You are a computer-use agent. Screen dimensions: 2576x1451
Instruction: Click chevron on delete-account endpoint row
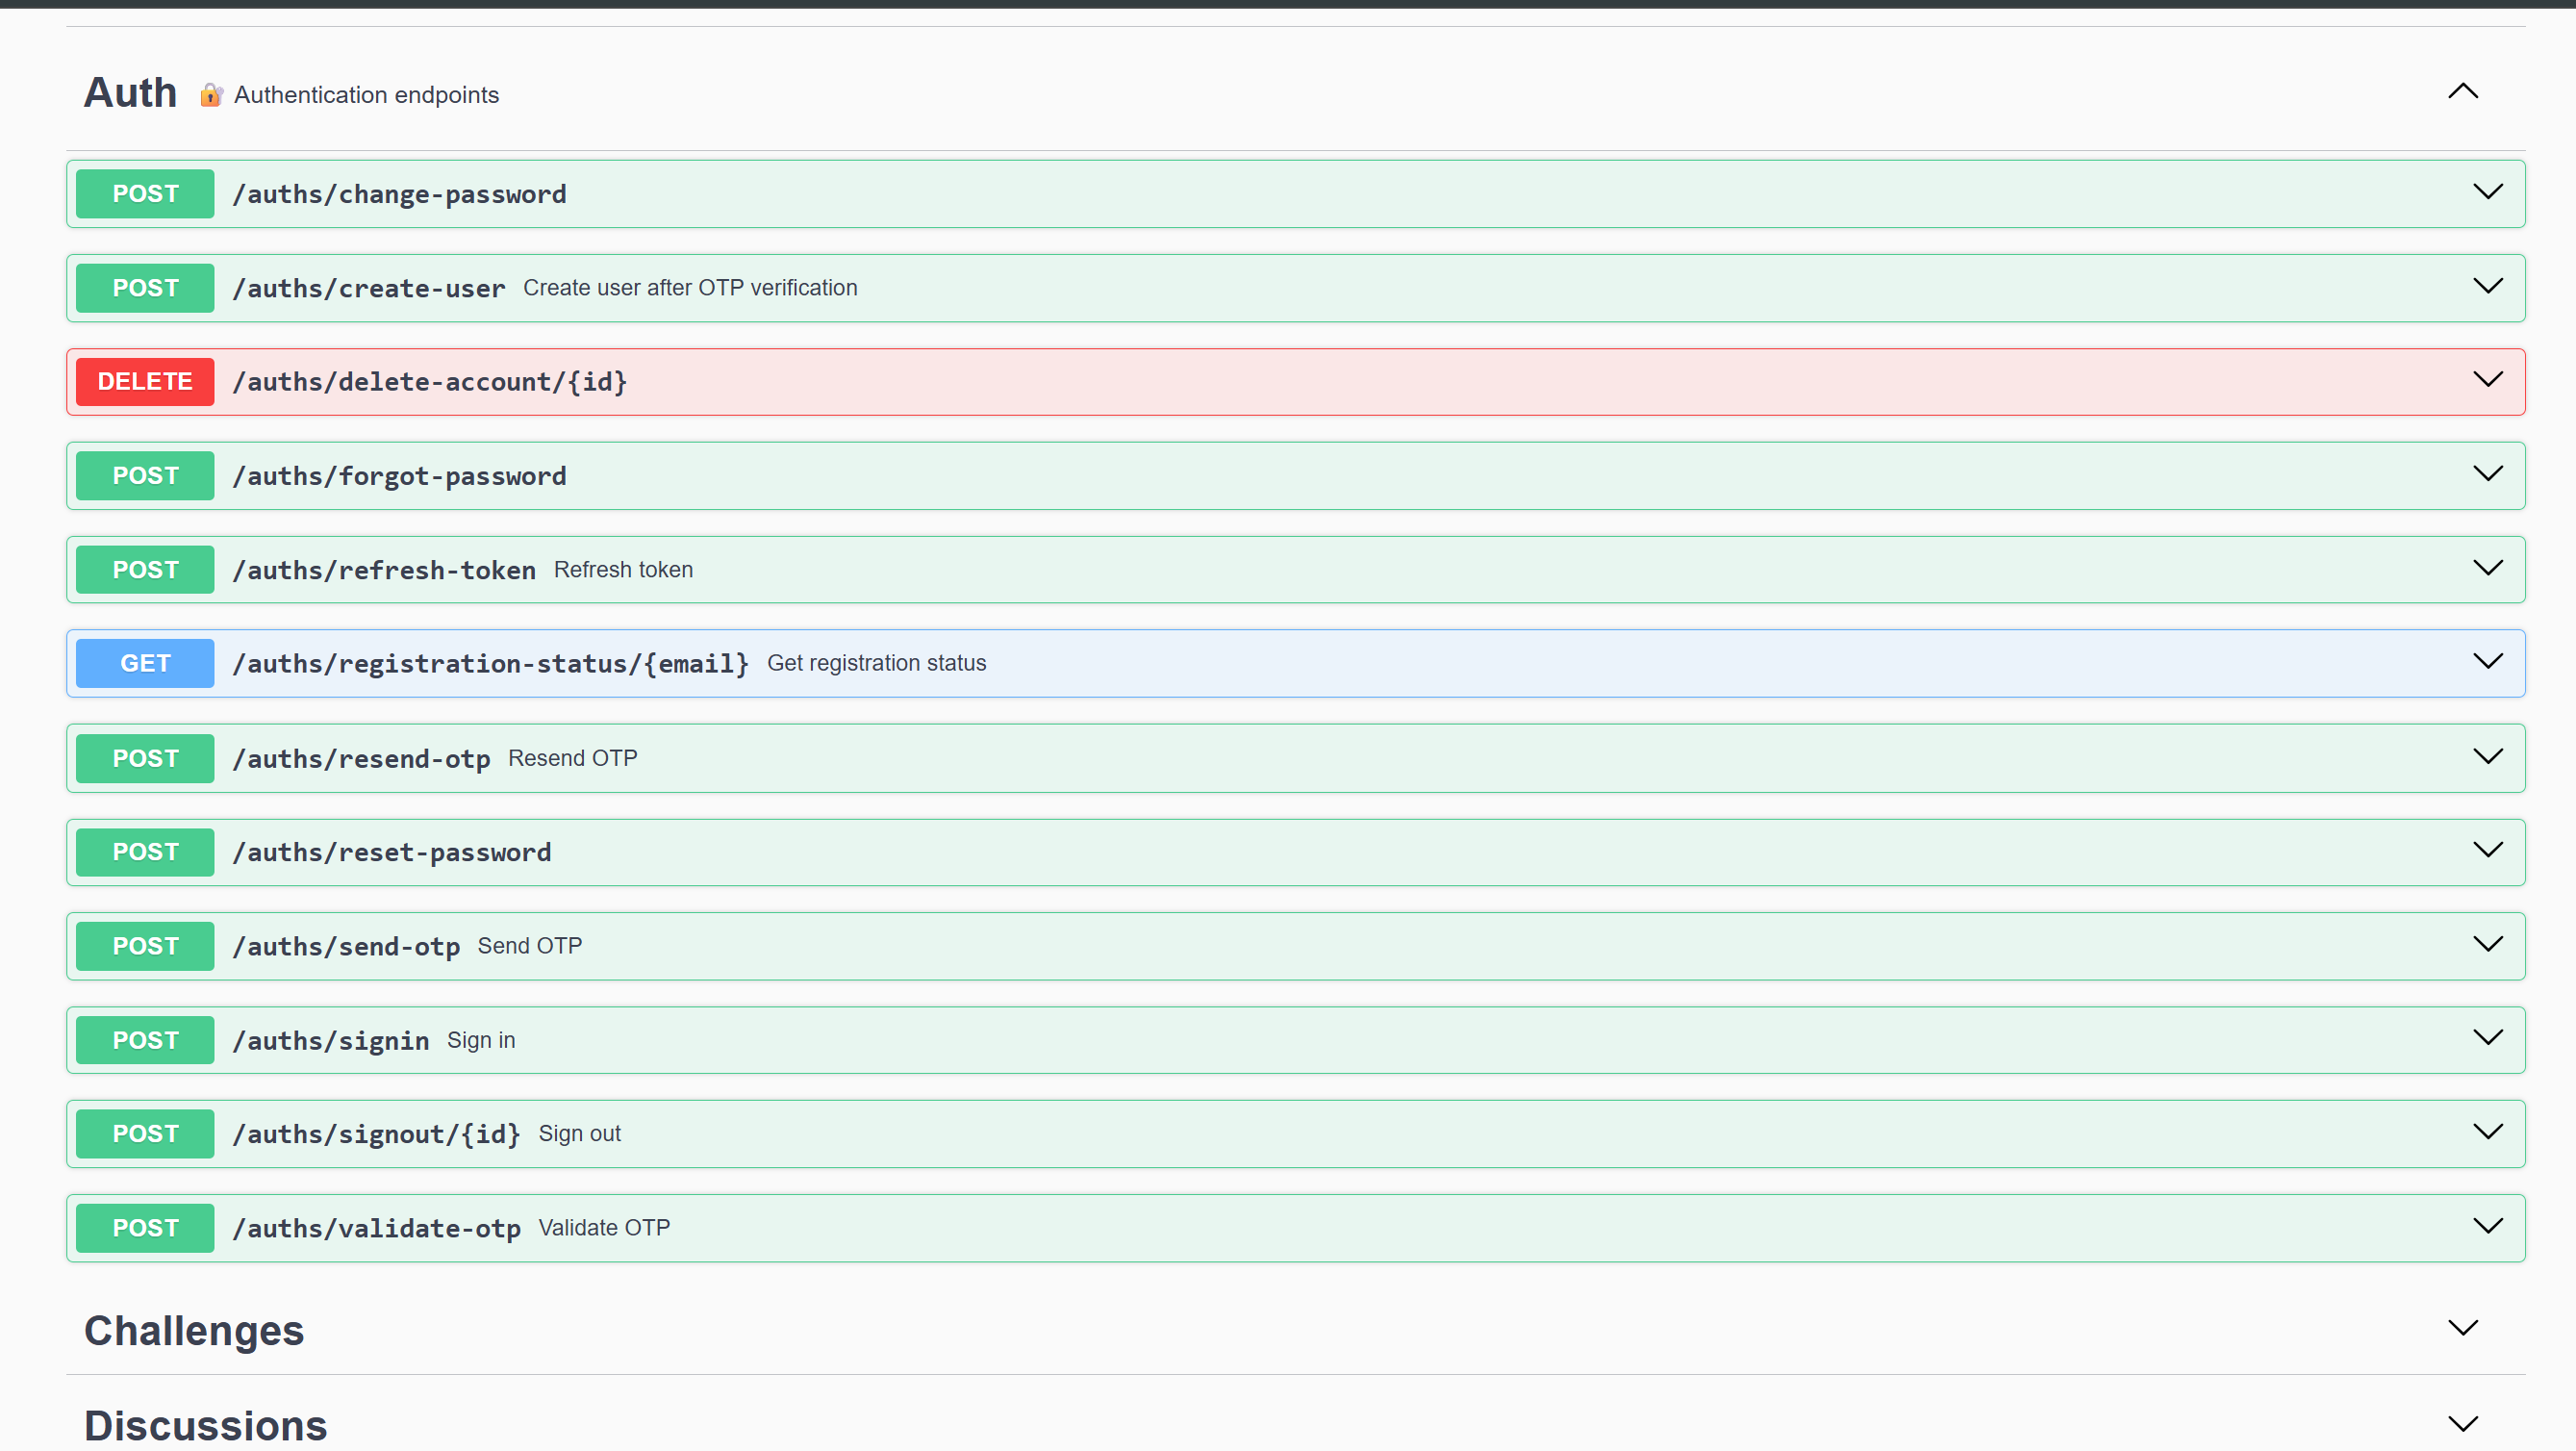tap(2487, 380)
